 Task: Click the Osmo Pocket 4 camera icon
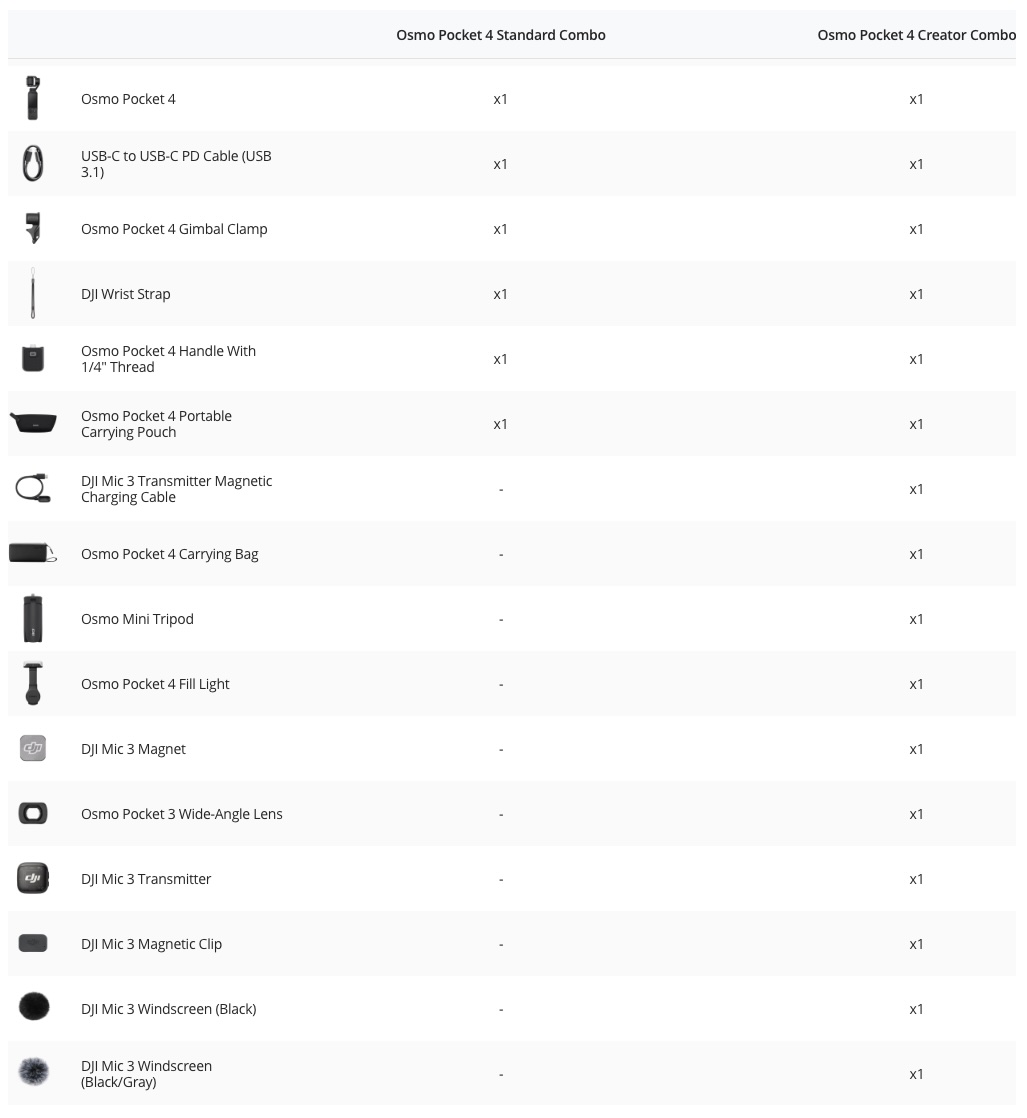click(x=33, y=98)
